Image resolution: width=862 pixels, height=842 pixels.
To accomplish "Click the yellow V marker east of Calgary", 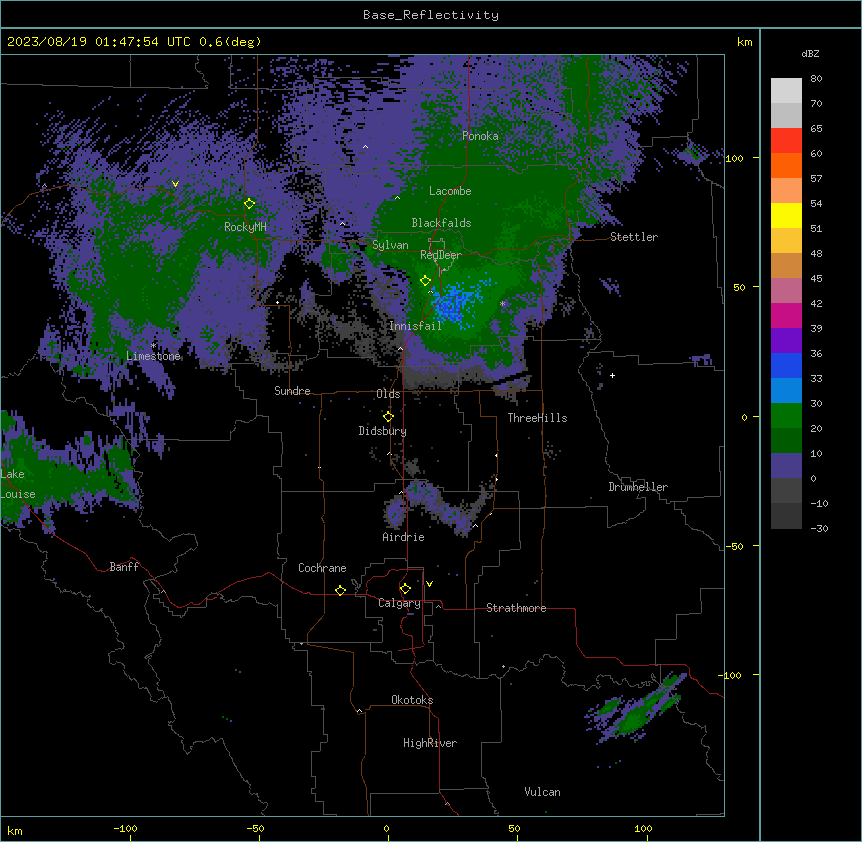I will point(429,584).
